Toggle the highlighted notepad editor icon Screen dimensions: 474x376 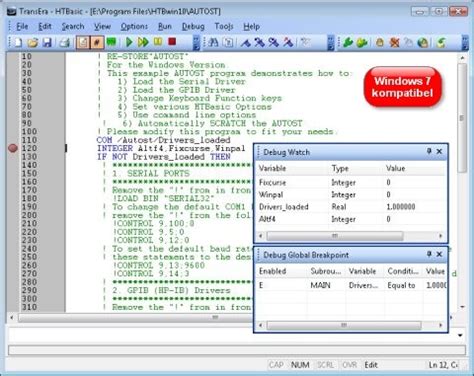[83, 42]
